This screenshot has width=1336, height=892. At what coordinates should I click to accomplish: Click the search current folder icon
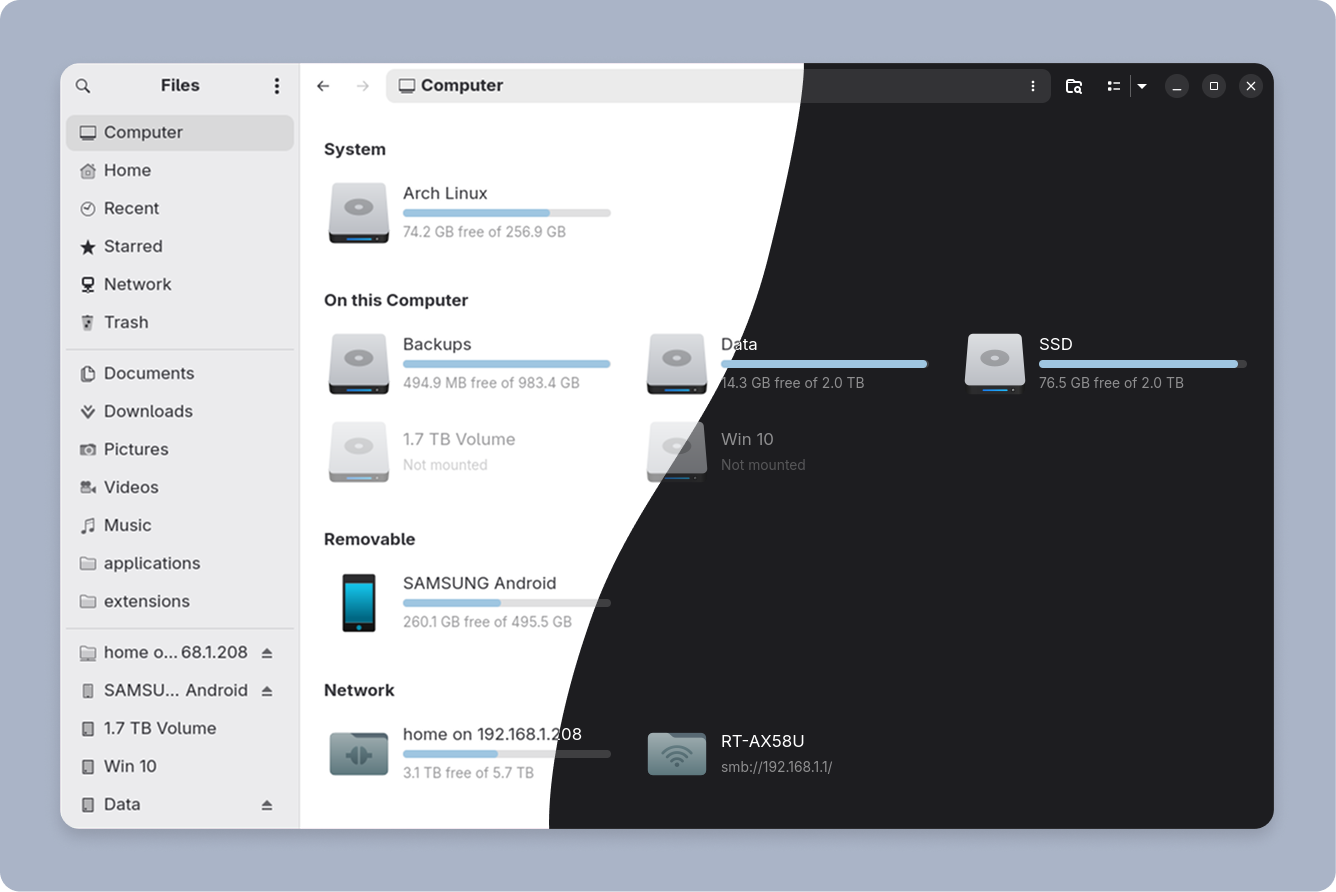tap(1074, 86)
